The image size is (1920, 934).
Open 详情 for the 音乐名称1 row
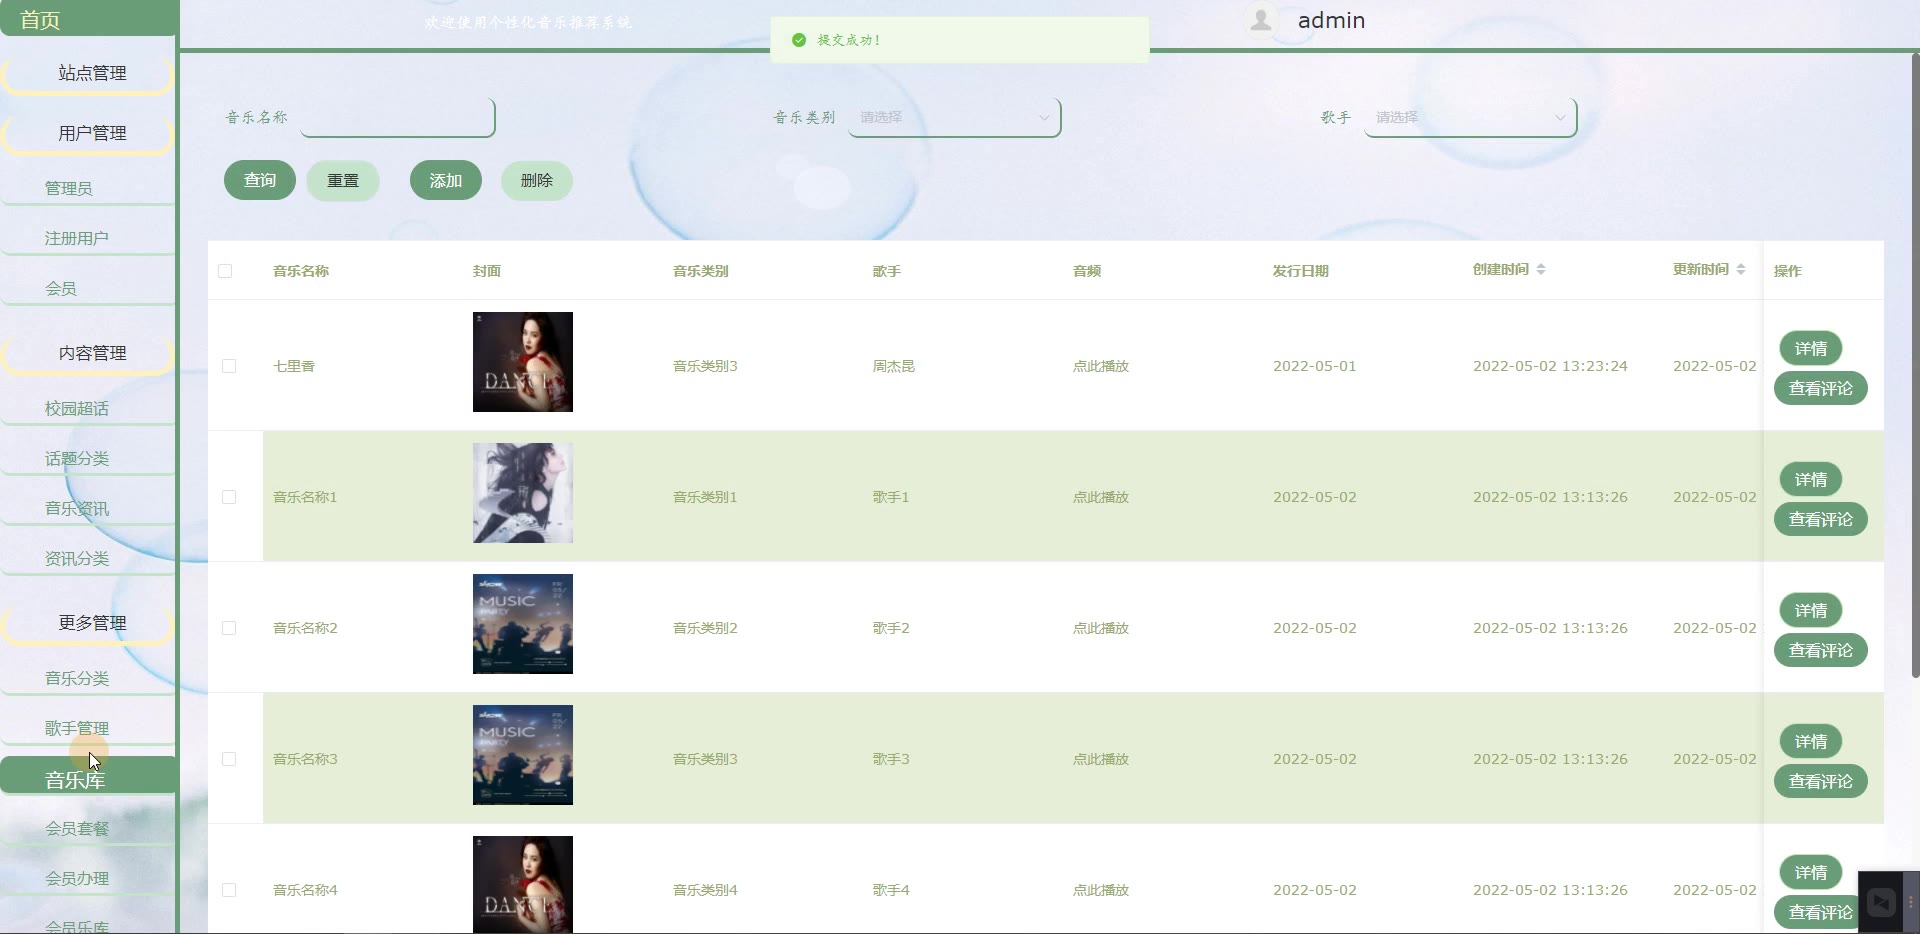(1811, 479)
